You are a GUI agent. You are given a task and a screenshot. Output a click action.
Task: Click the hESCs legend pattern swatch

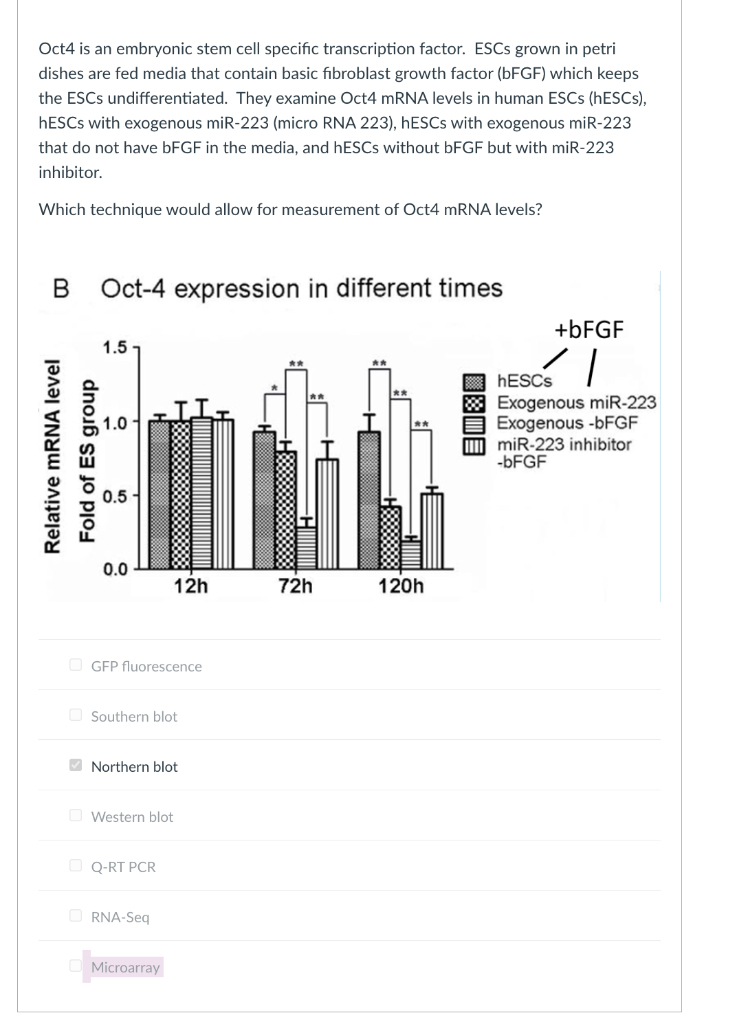pos(475,381)
